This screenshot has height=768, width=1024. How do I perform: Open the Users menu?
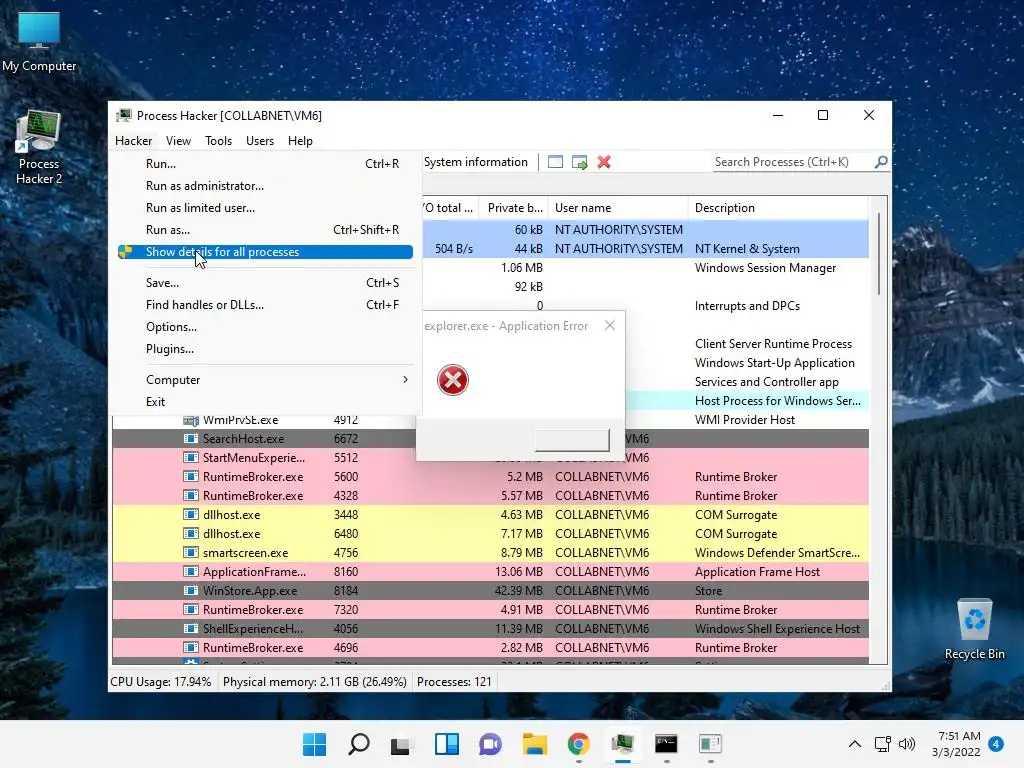(x=260, y=140)
